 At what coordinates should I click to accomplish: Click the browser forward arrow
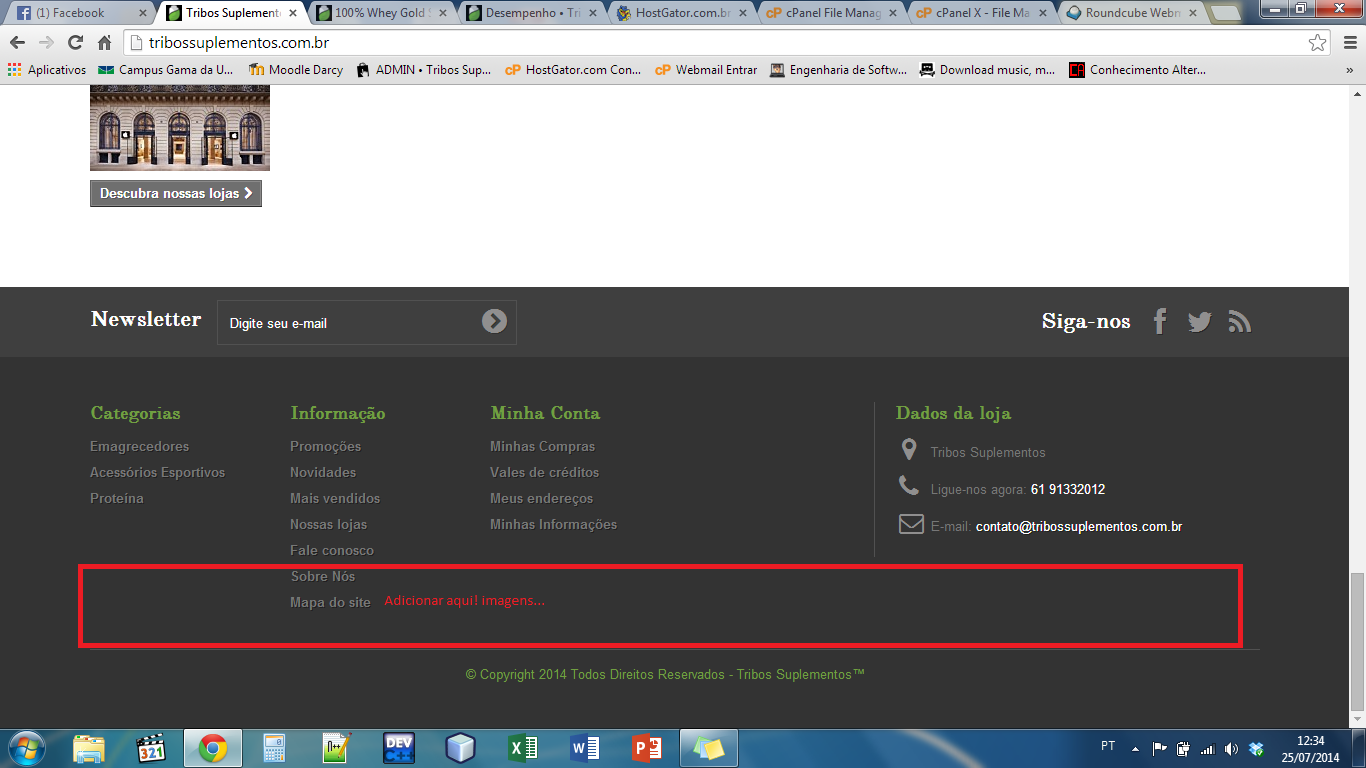46,43
